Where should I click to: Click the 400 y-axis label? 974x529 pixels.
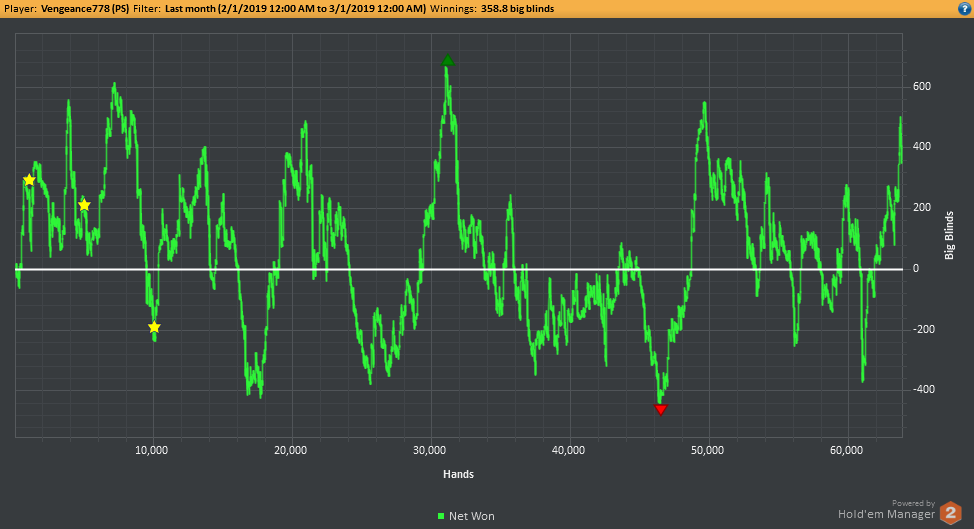point(922,147)
